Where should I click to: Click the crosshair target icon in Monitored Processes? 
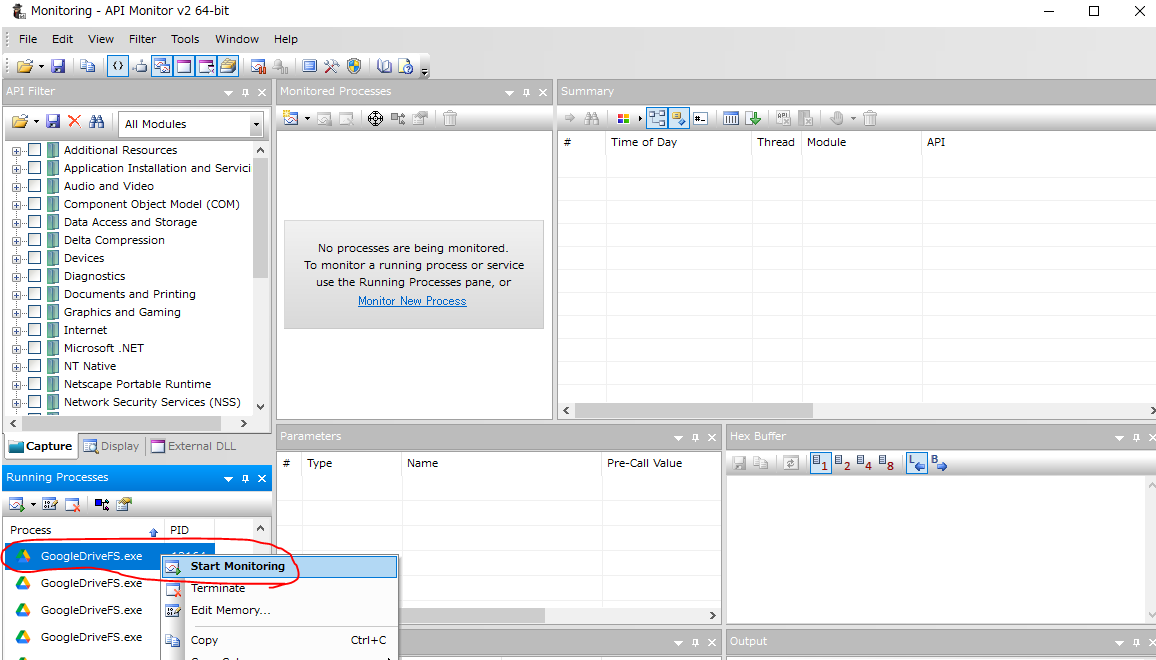click(375, 118)
